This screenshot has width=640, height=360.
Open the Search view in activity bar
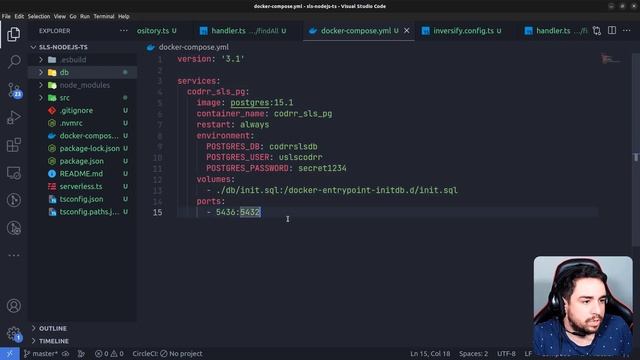(13, 62)
